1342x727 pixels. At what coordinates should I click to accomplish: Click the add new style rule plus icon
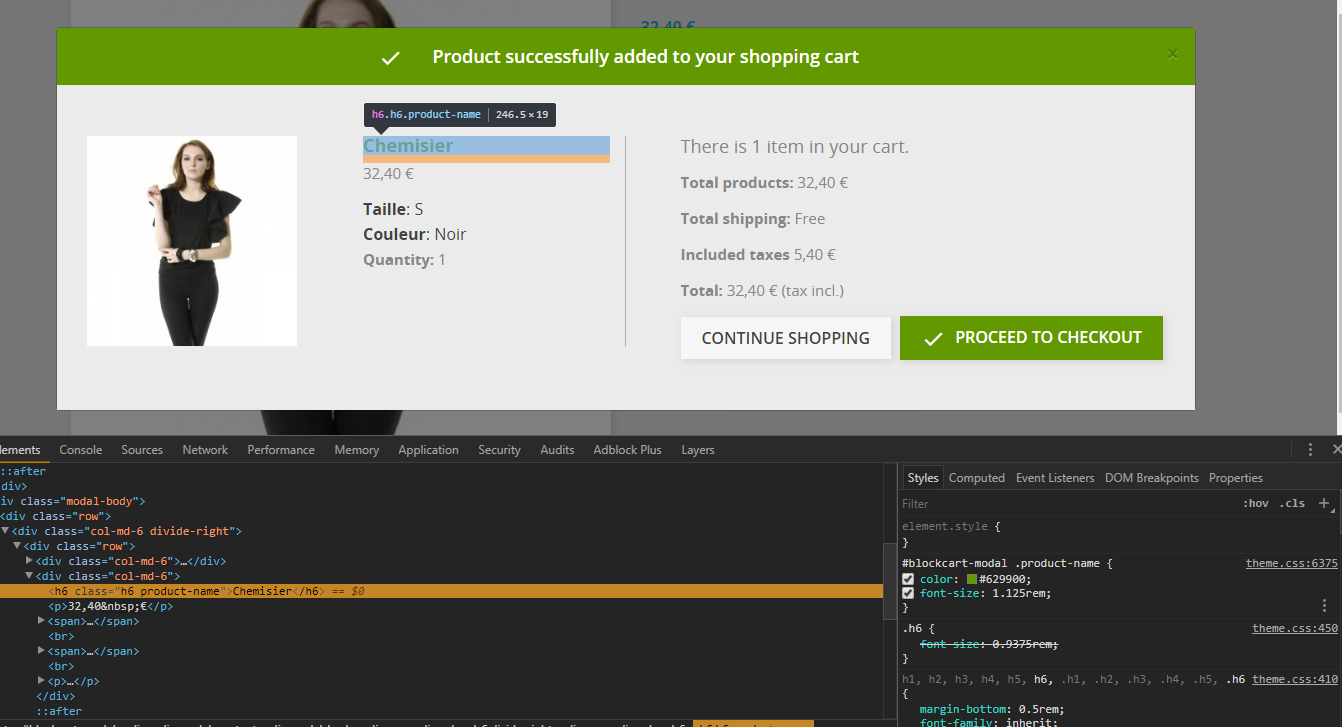click(x=1324, y=503)
